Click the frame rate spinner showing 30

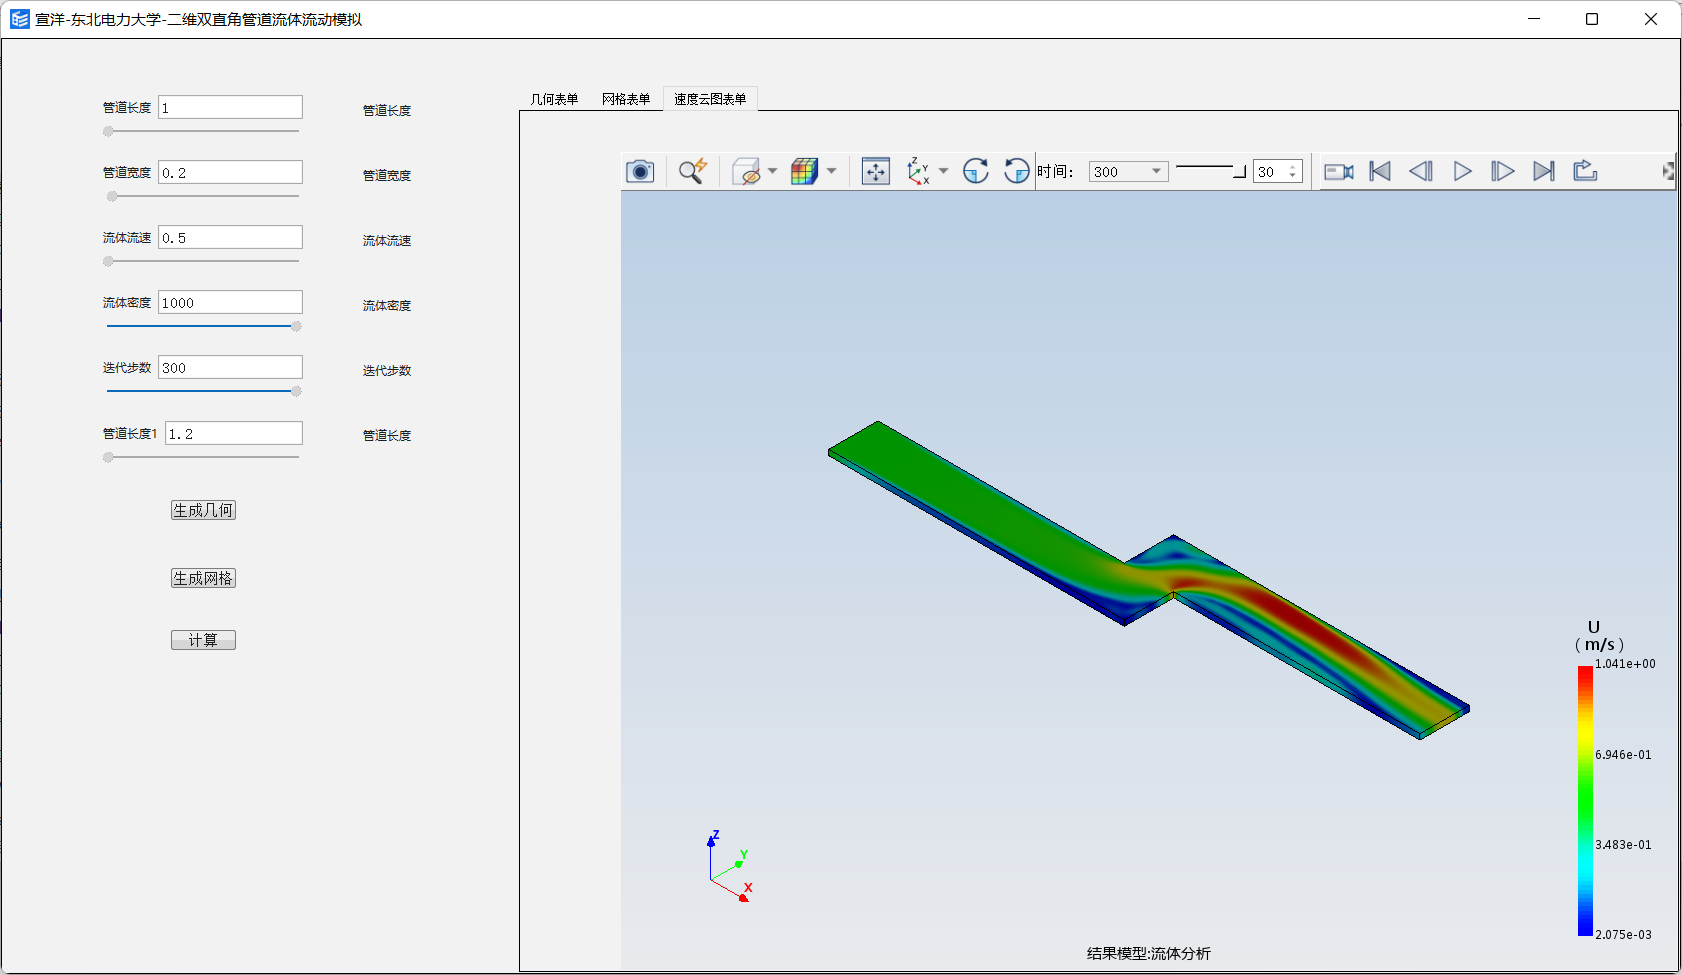coord(1277,172)
